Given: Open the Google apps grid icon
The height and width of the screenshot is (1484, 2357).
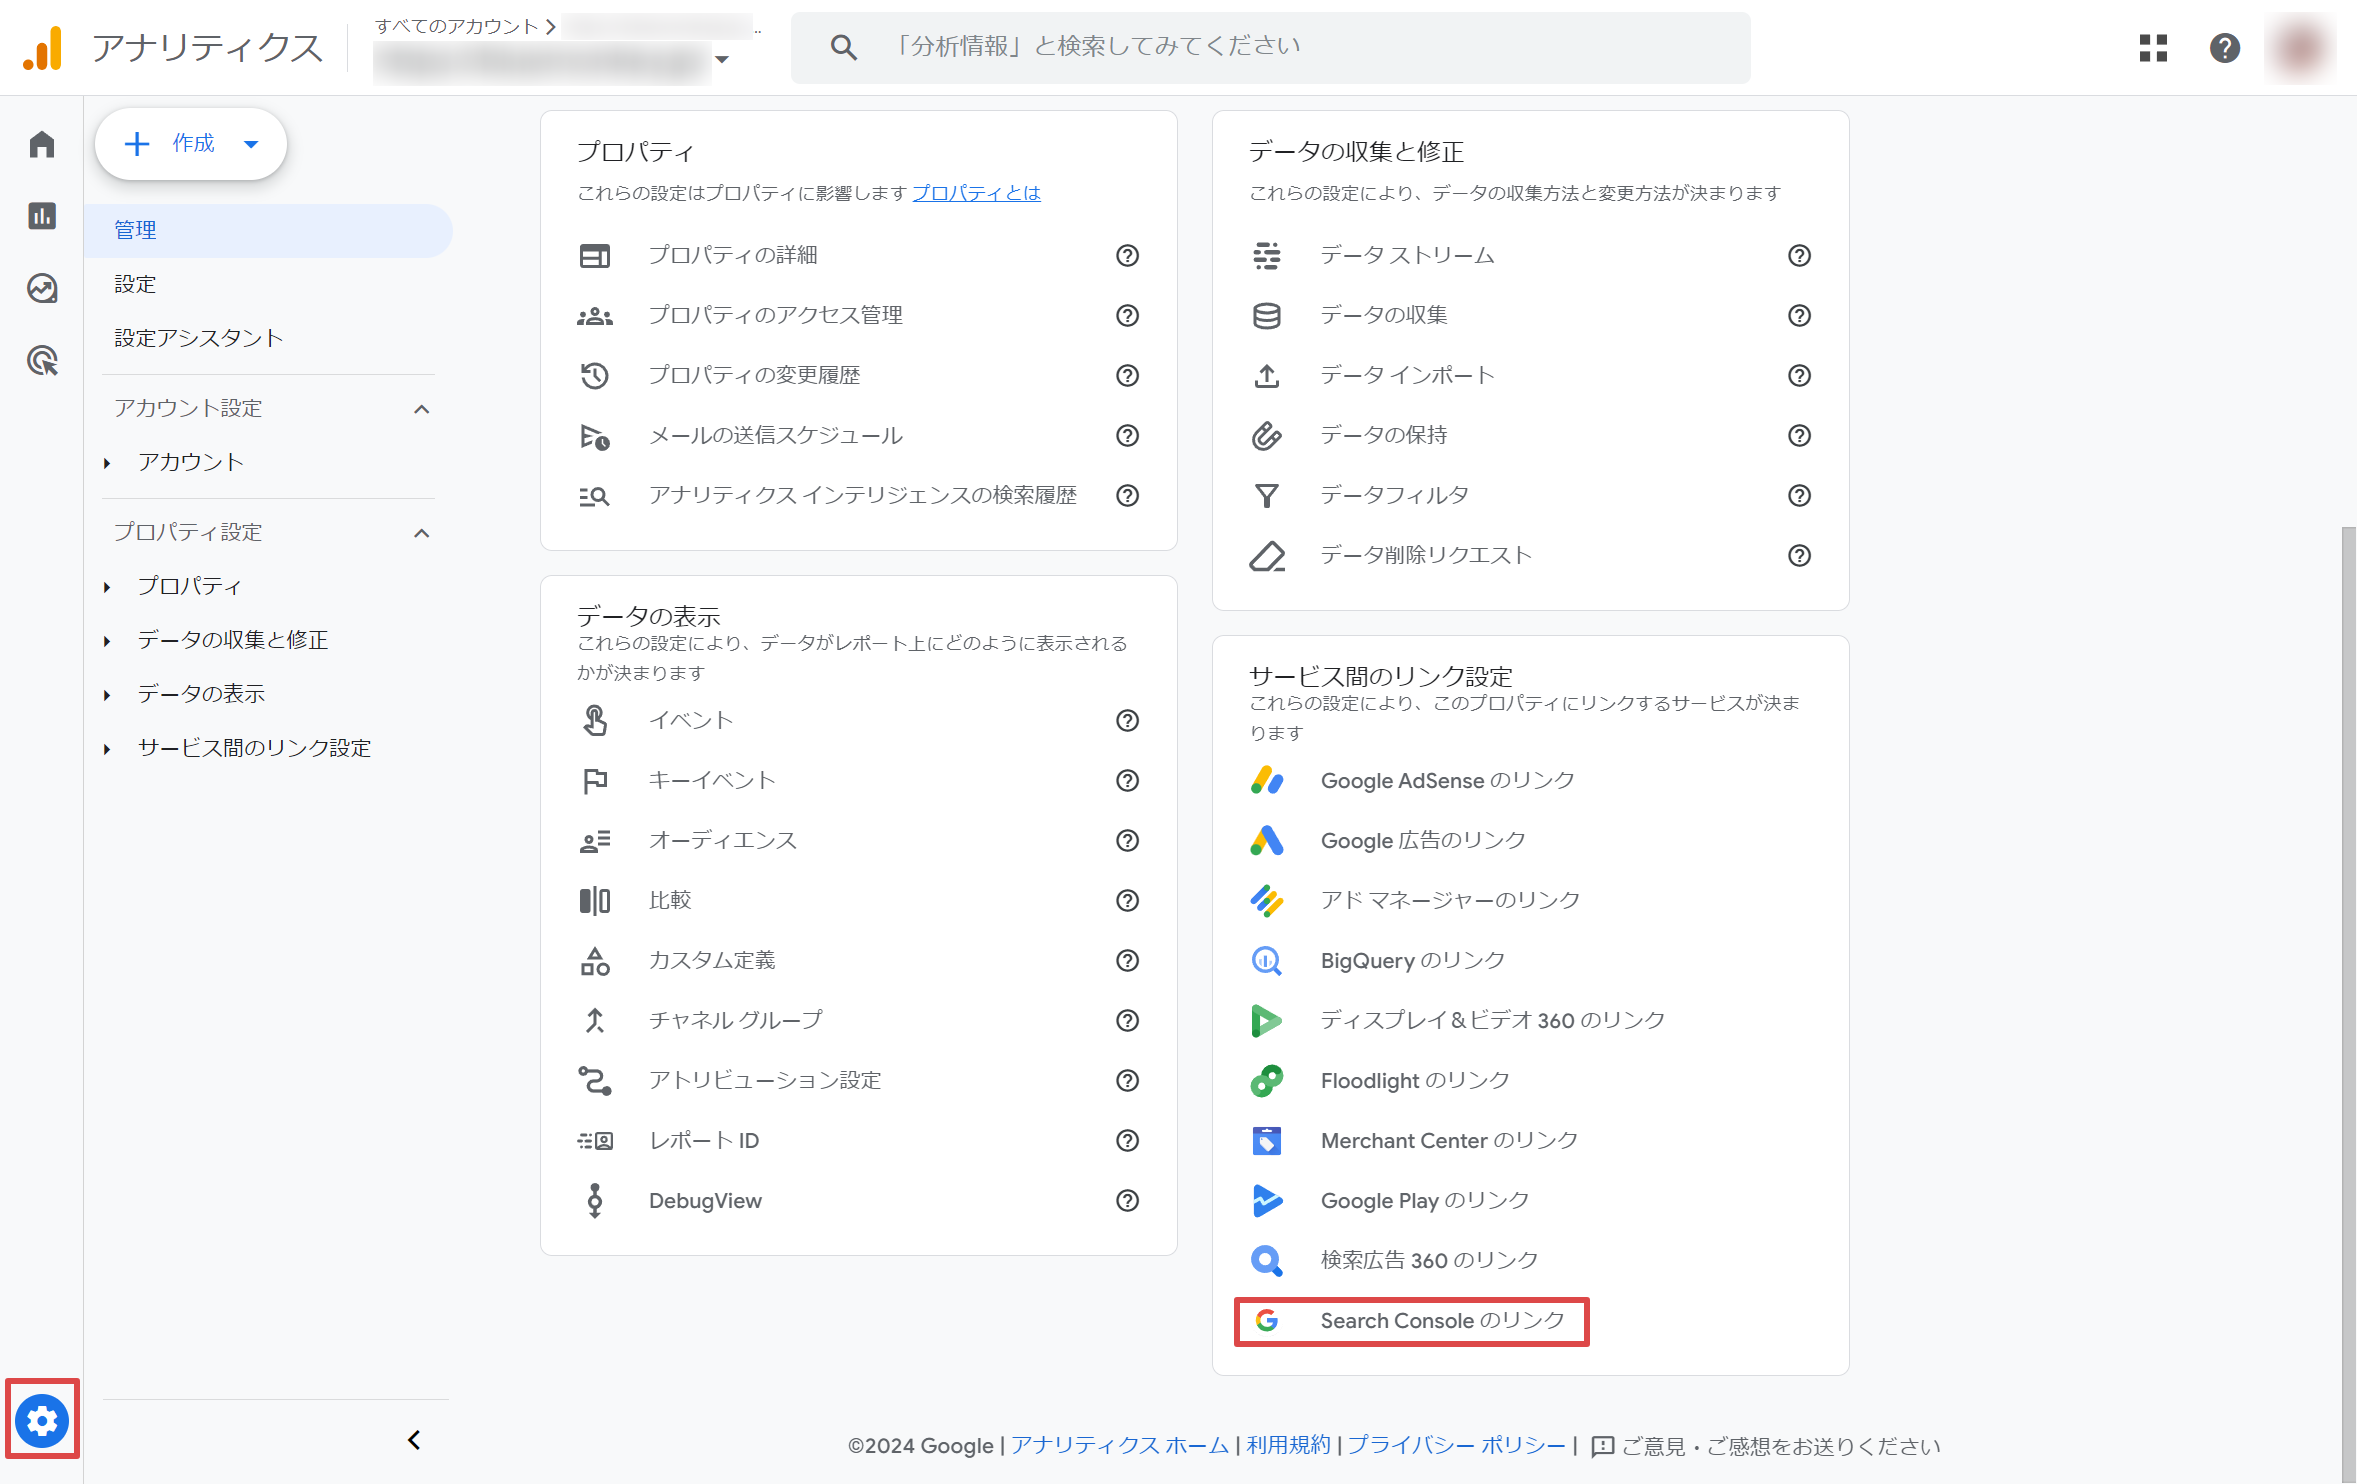Looking at the screenshot, I should tap(2153, 47).
